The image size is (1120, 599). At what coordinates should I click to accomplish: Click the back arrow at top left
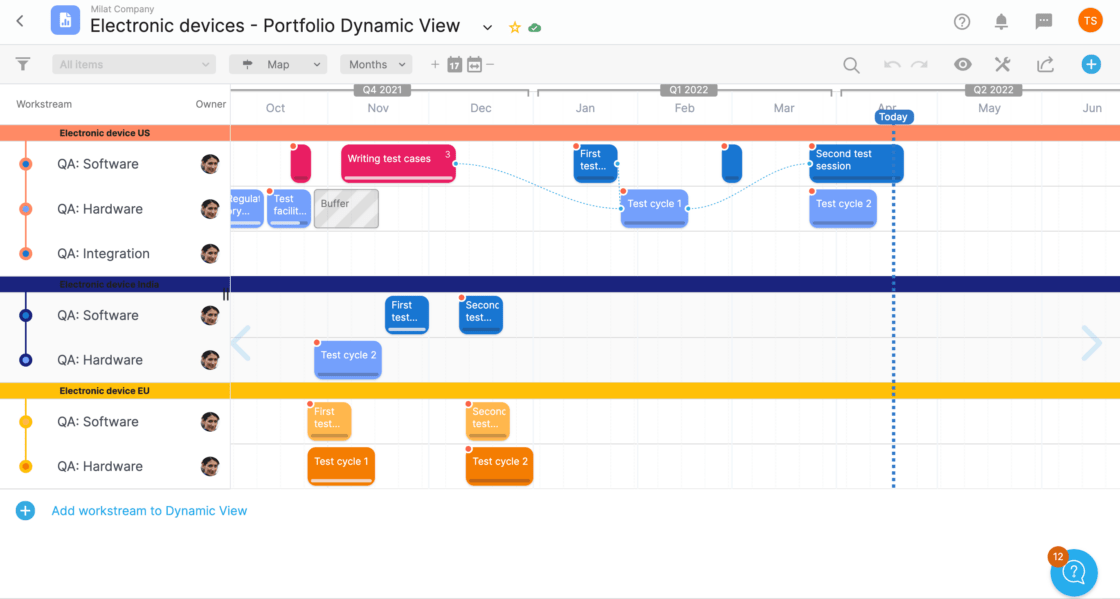[19, 20]
